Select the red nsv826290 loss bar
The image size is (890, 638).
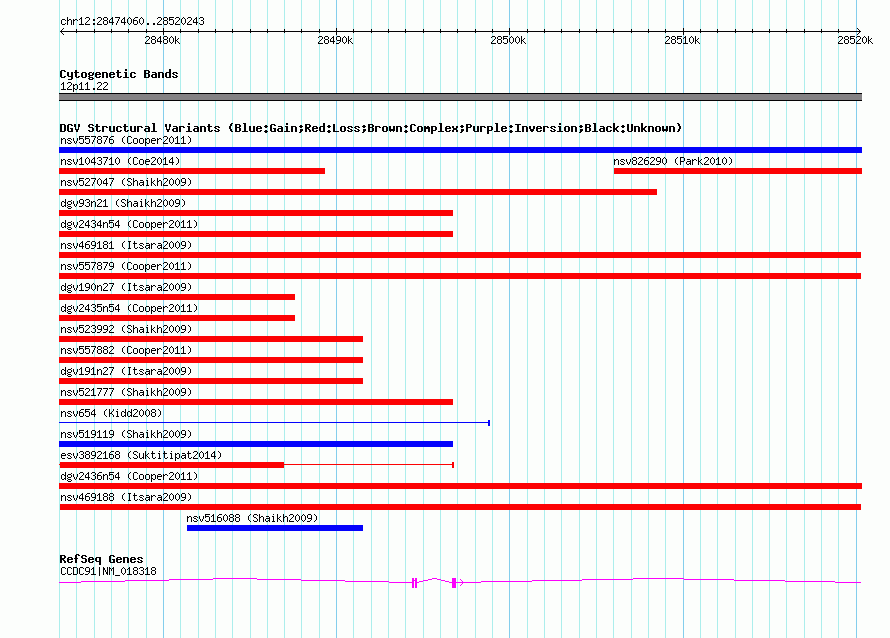tap(738, 171)
